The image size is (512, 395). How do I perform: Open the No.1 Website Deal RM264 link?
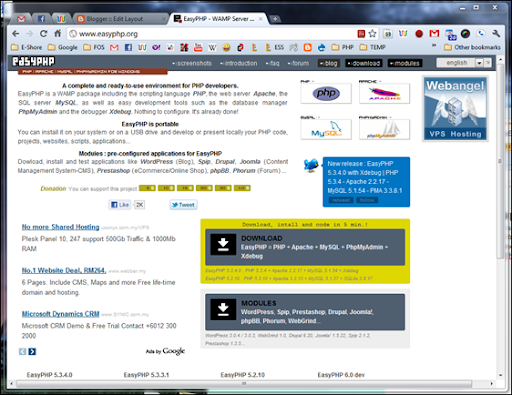point(64,270)
